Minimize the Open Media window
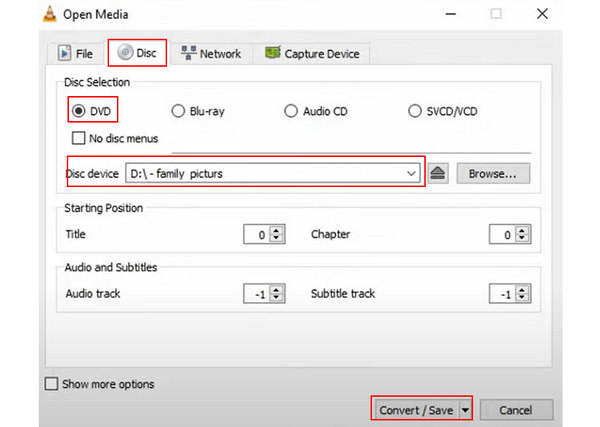The image size is (600, 427). [451, 14]
